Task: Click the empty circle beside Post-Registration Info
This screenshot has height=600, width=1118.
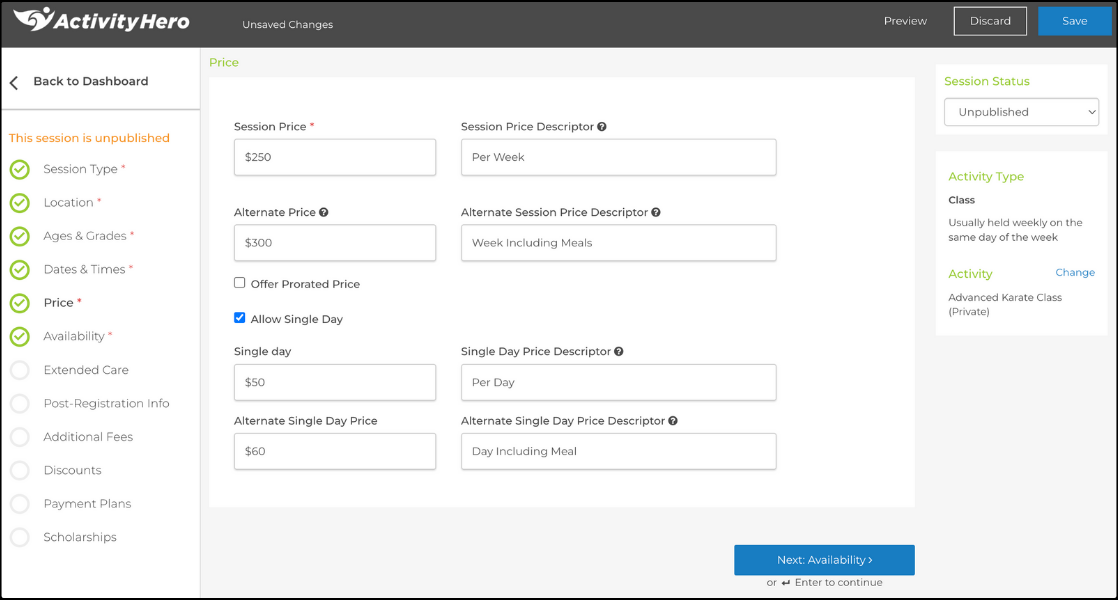Action: coord(20,403)
